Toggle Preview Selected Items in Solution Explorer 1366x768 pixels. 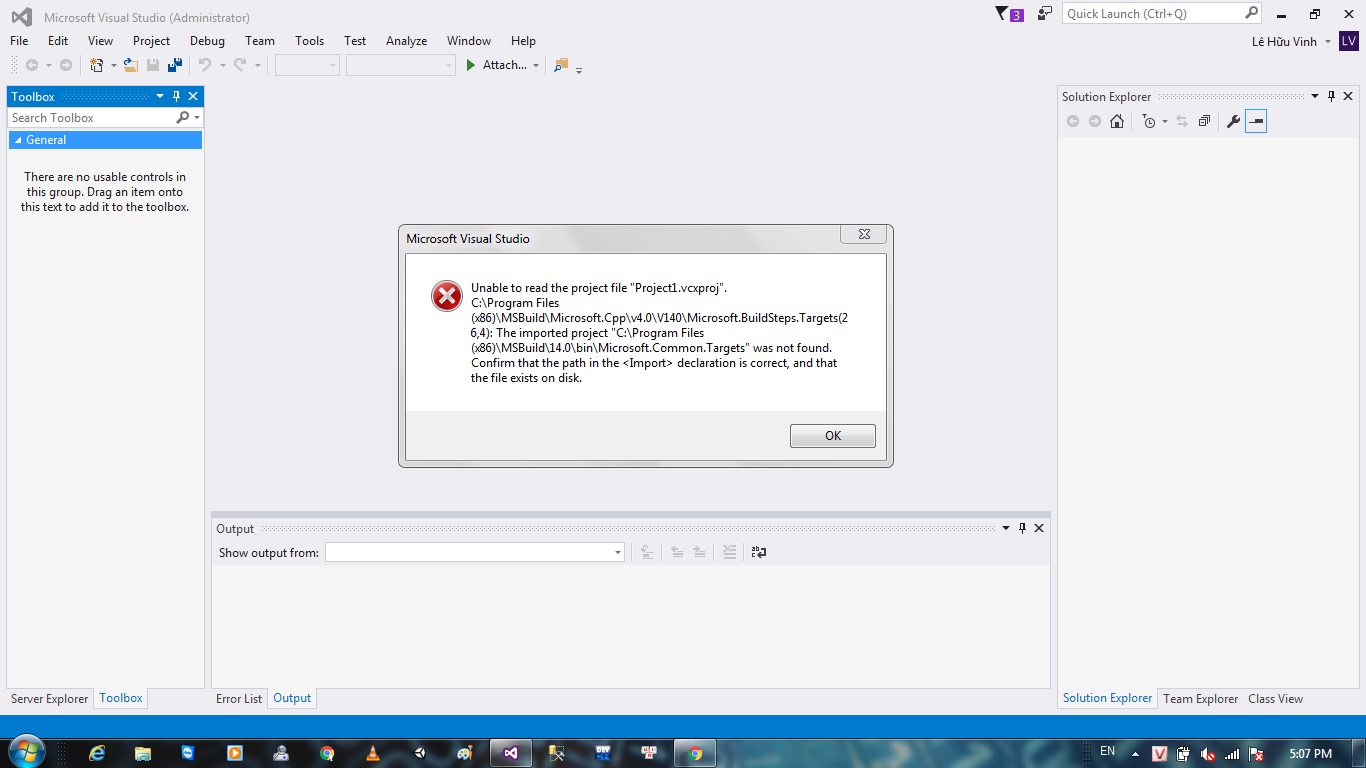[1256, 121]
